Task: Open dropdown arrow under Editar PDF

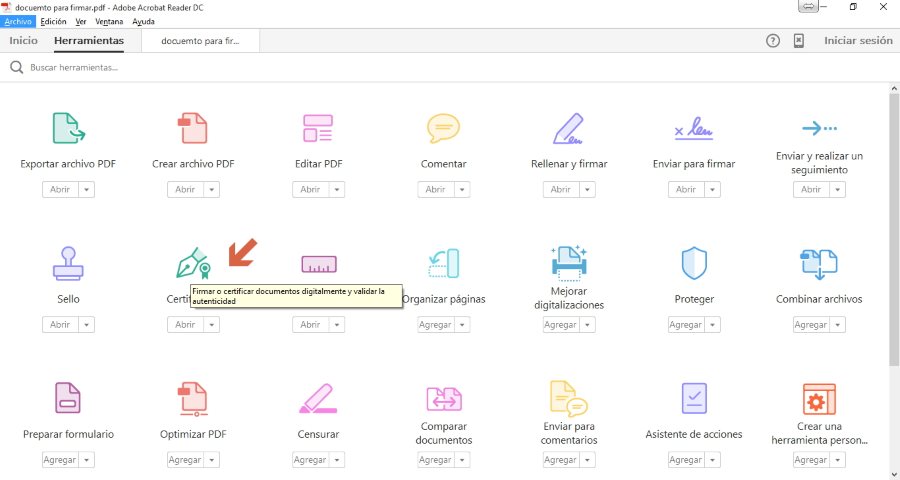Action: click(337, 189)
